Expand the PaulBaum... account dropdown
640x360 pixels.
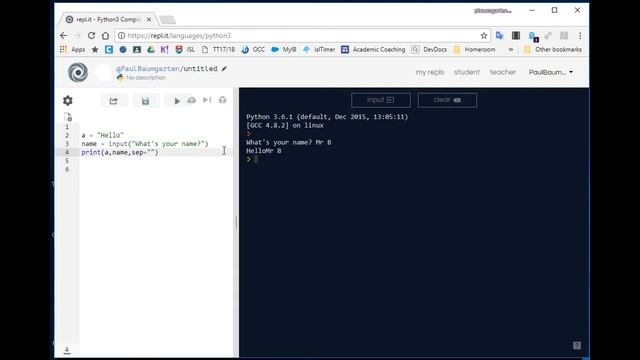pos(551,72)
